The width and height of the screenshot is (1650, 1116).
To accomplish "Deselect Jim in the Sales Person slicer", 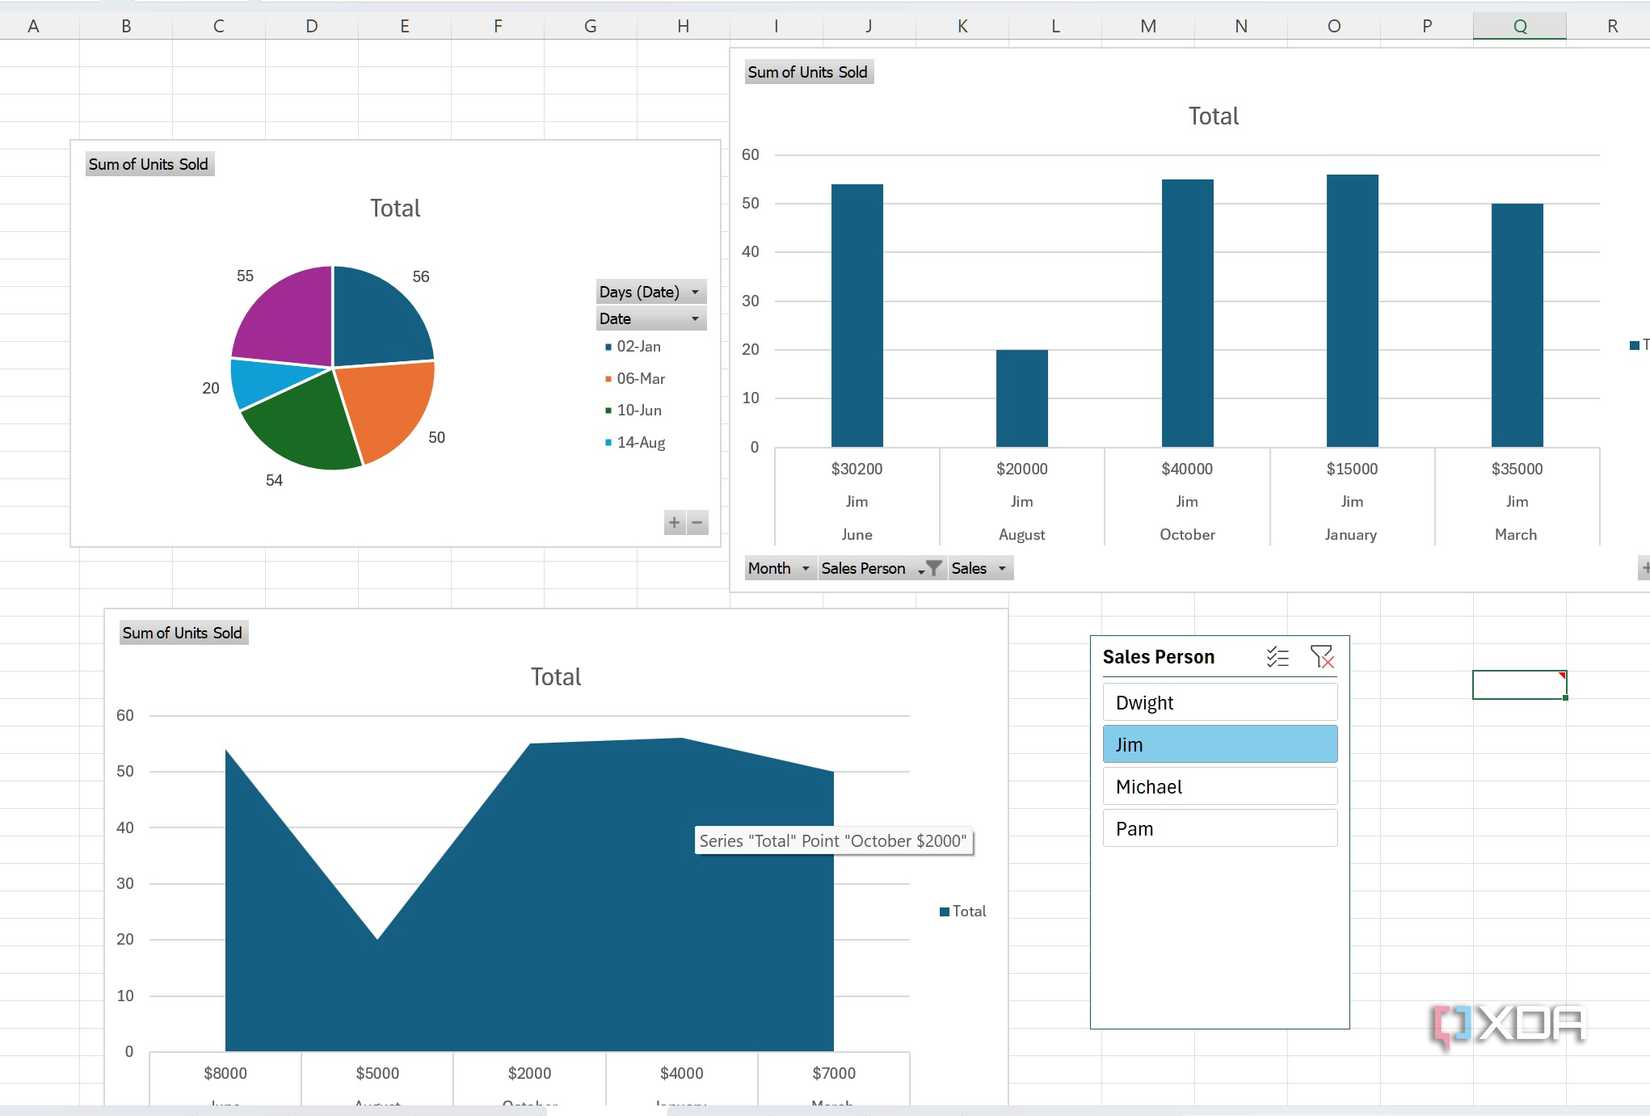I will click(x=1219, y=744).
